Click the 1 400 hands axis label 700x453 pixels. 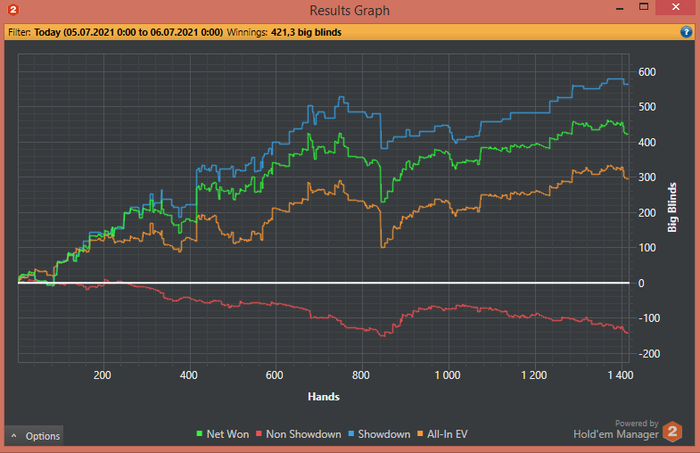(x=621, y=375)
